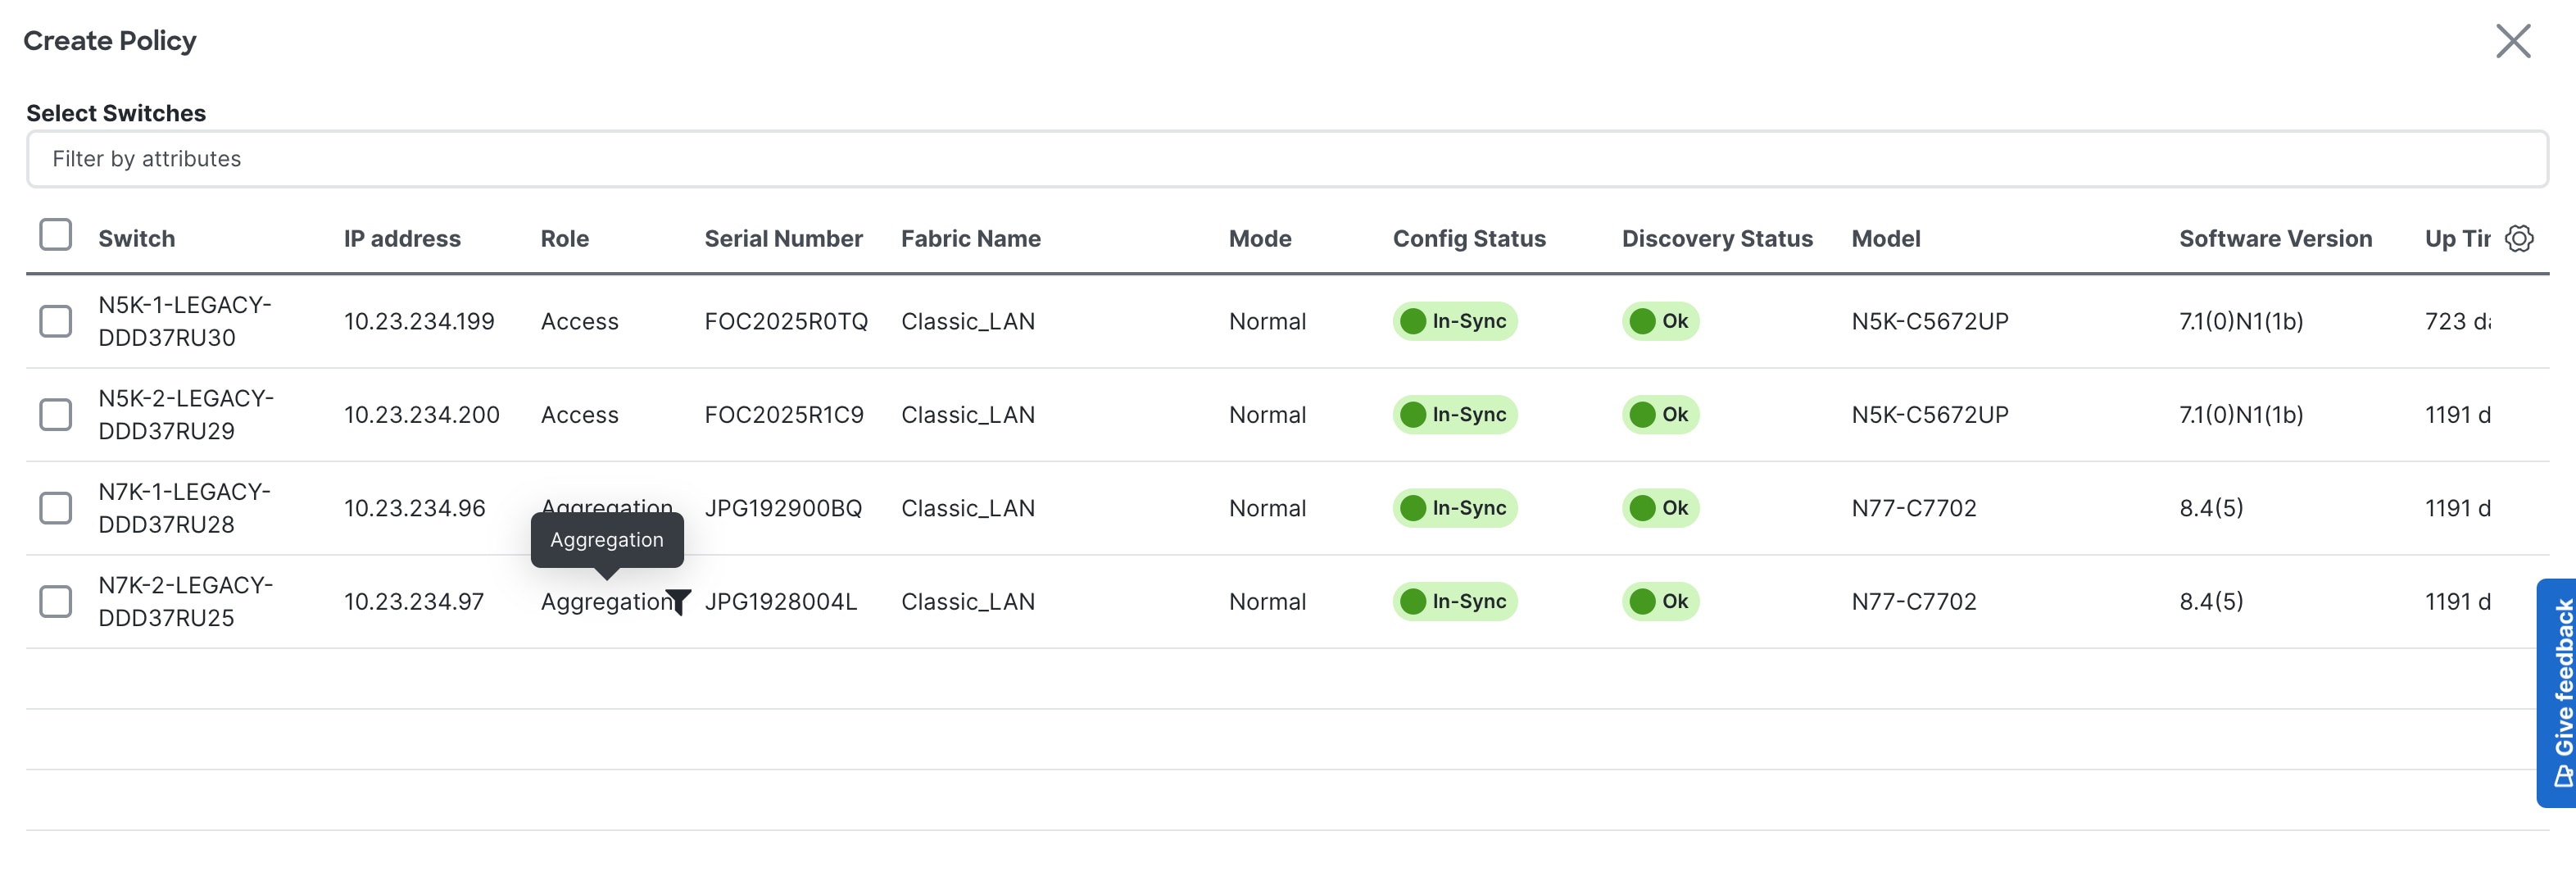Sort the table by the Role column
This screenshot has height=890, width=2576.
[564, 238]
